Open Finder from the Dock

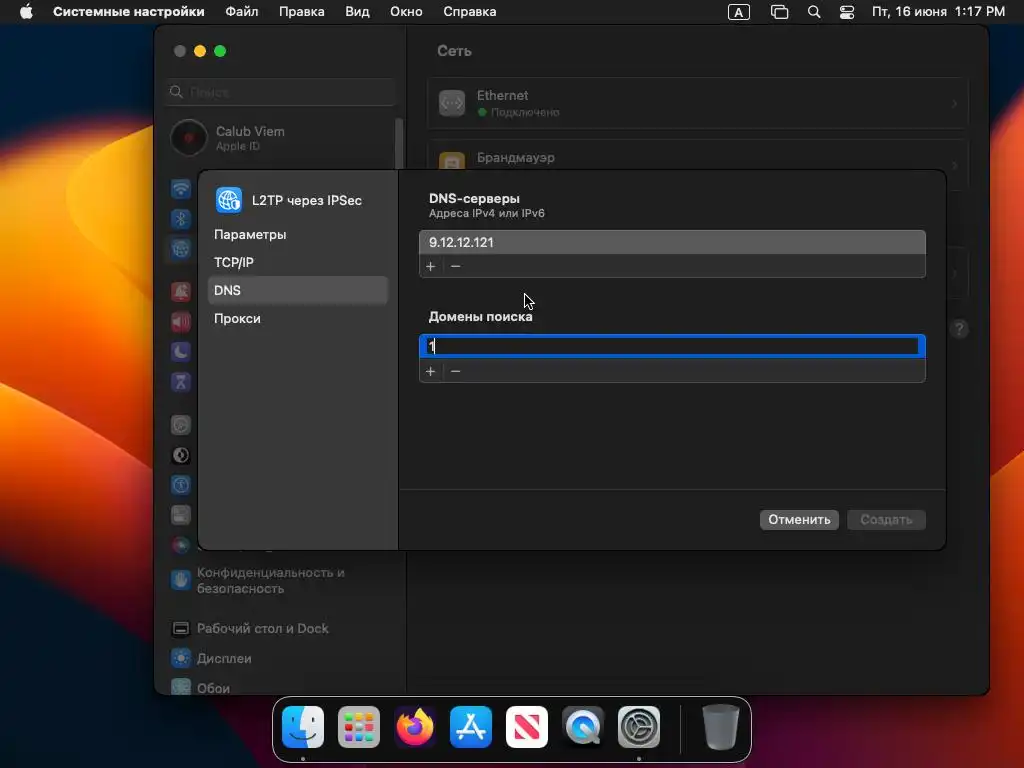[x=303, y=727]
